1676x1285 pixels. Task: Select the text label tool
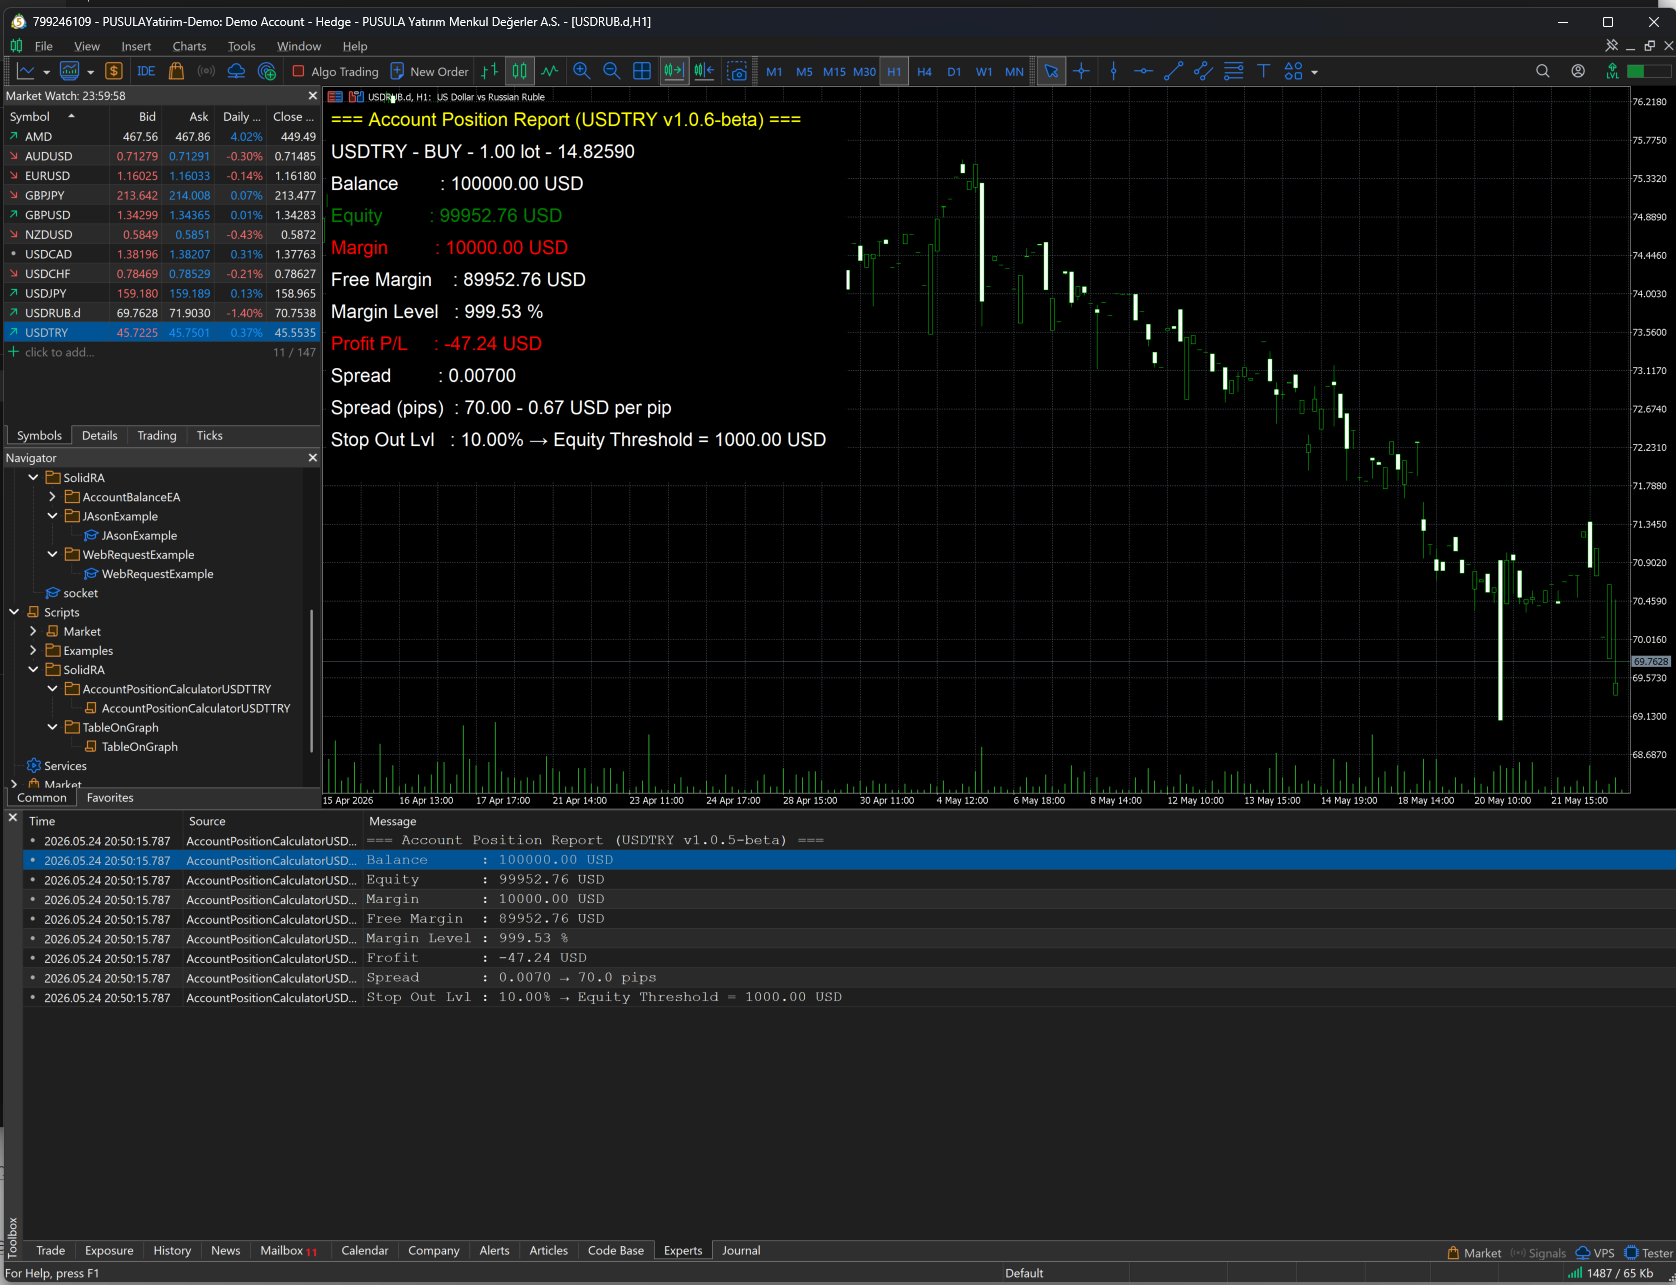pos(1263,71)
